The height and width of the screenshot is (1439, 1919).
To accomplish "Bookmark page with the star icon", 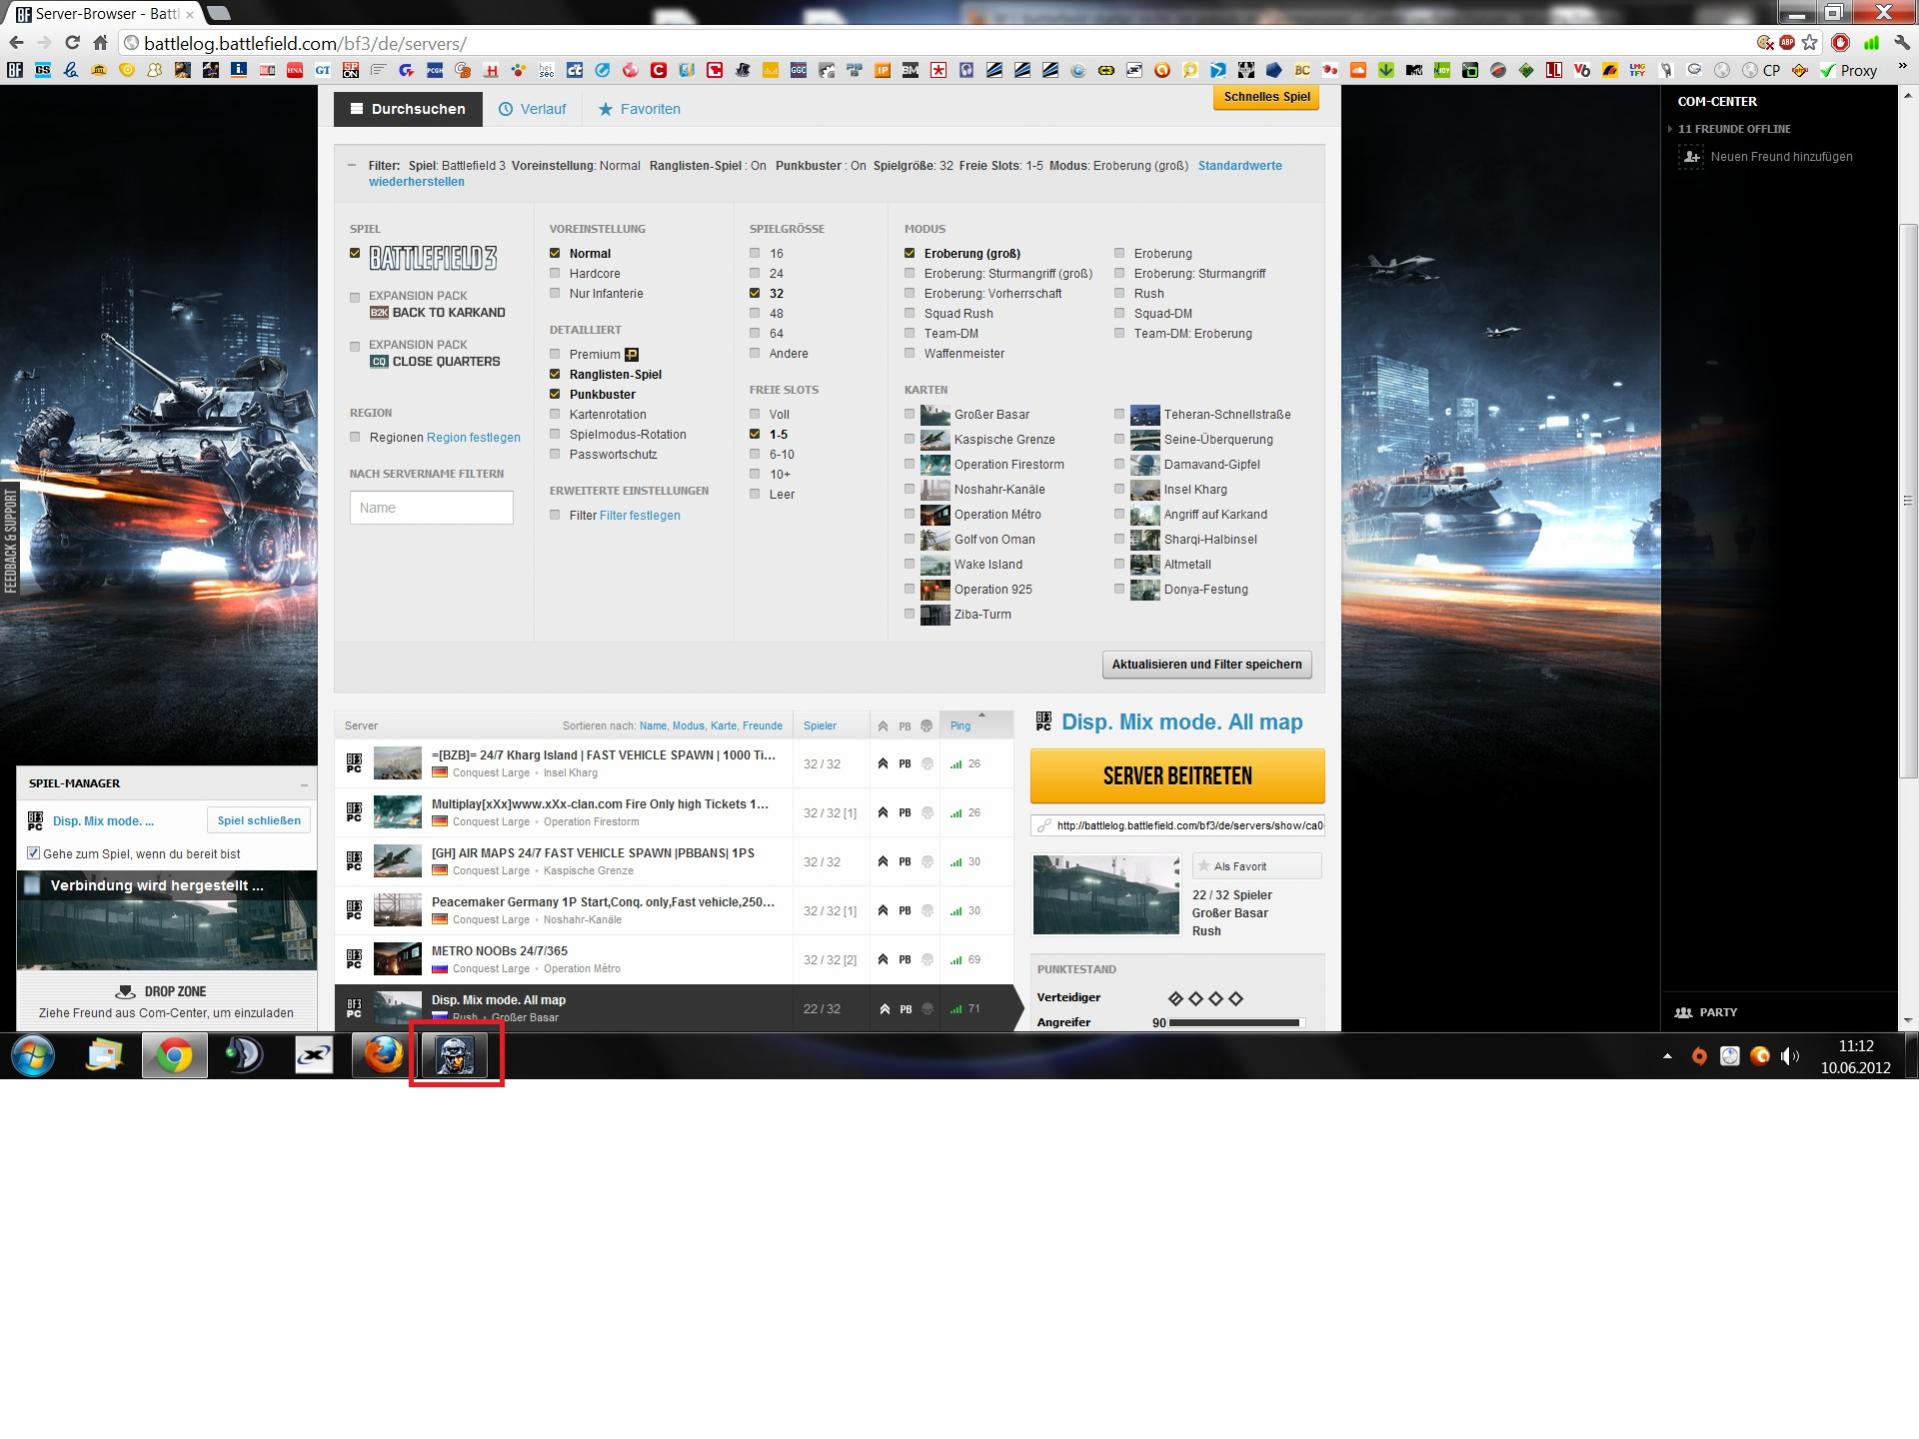I will (x=1810, y=43).
